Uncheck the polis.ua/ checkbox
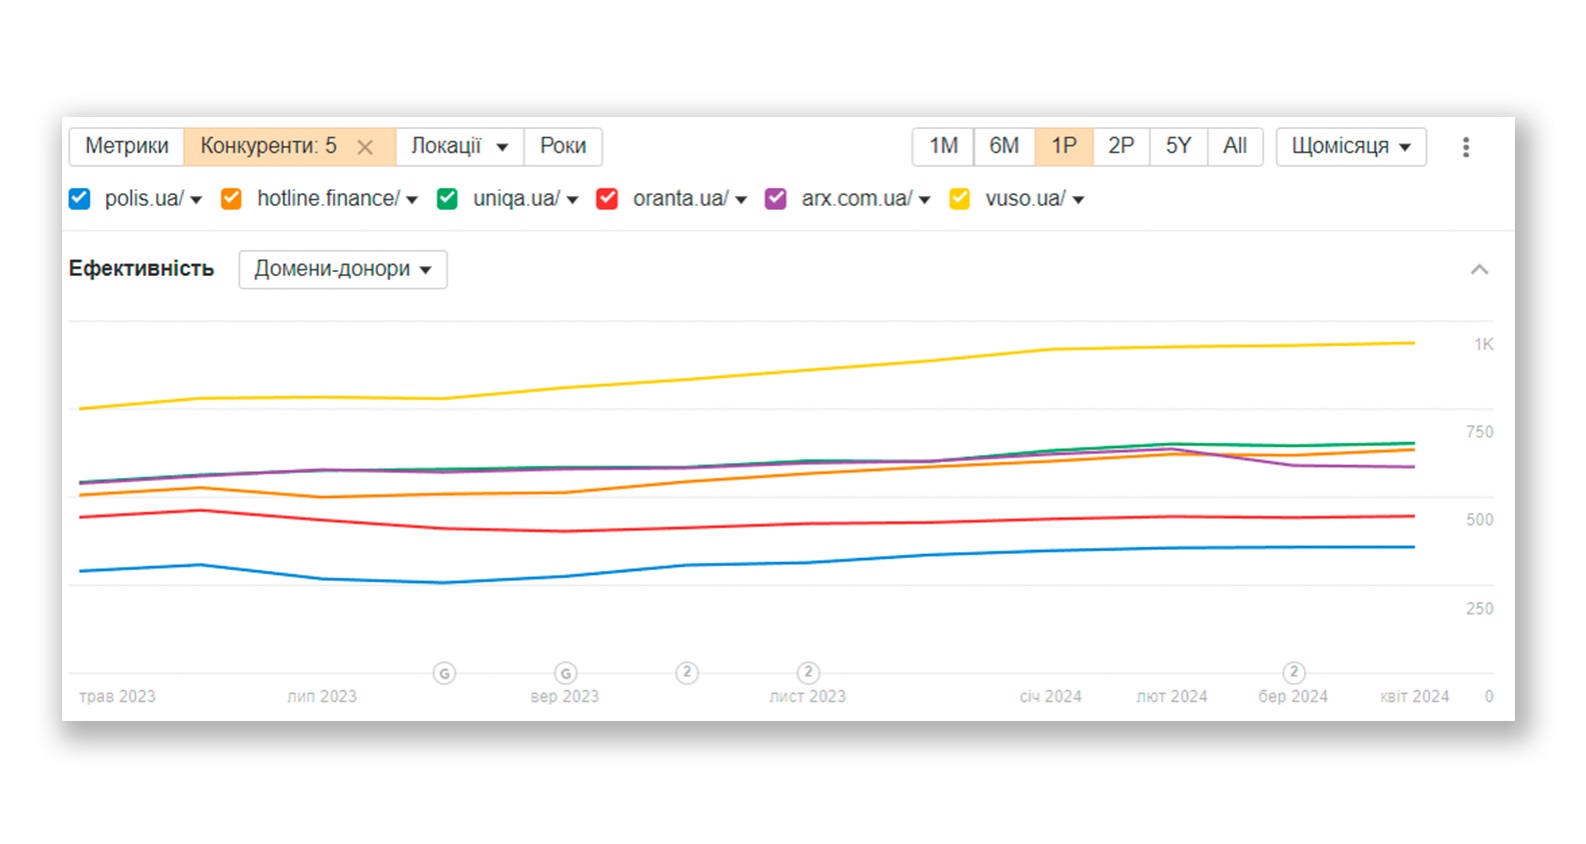 pyautogui.click(x=80, y=199)
